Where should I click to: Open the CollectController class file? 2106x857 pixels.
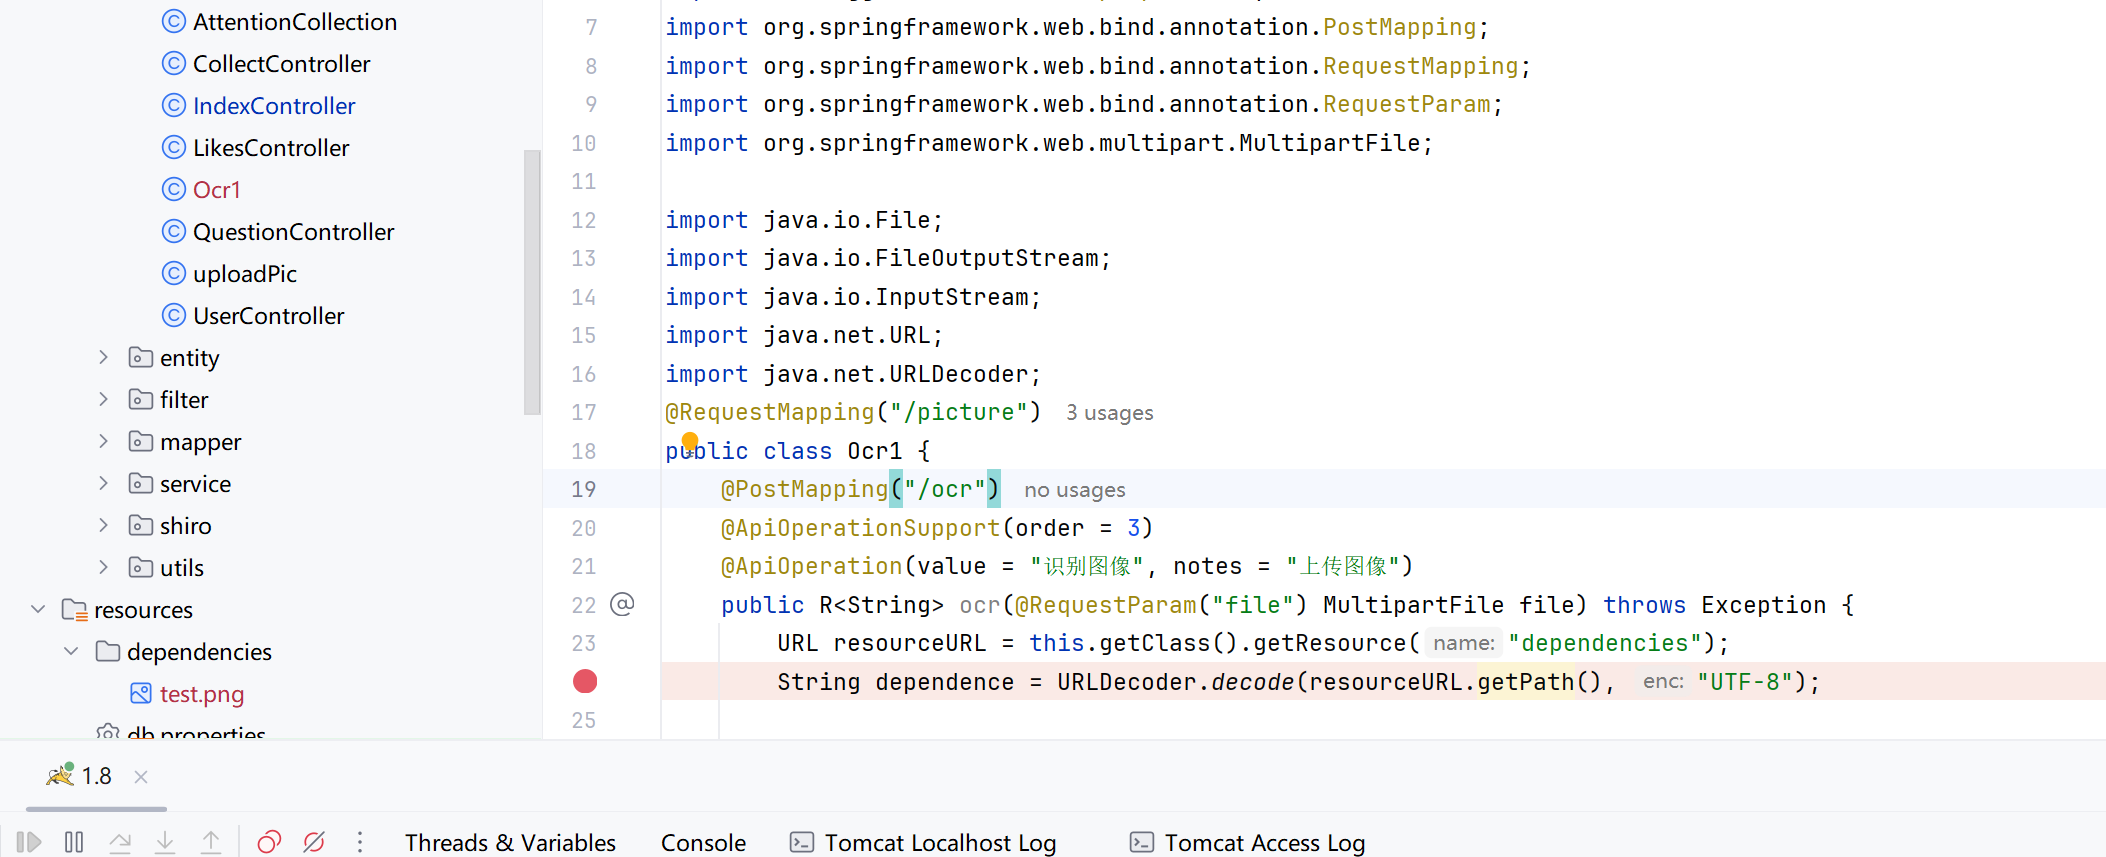[281, 64]
